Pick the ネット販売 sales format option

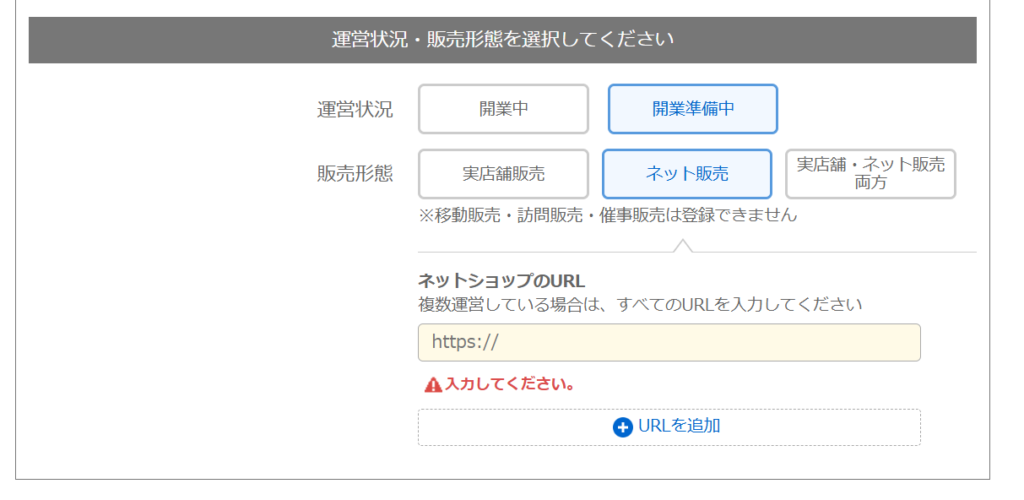coord(686,174)
